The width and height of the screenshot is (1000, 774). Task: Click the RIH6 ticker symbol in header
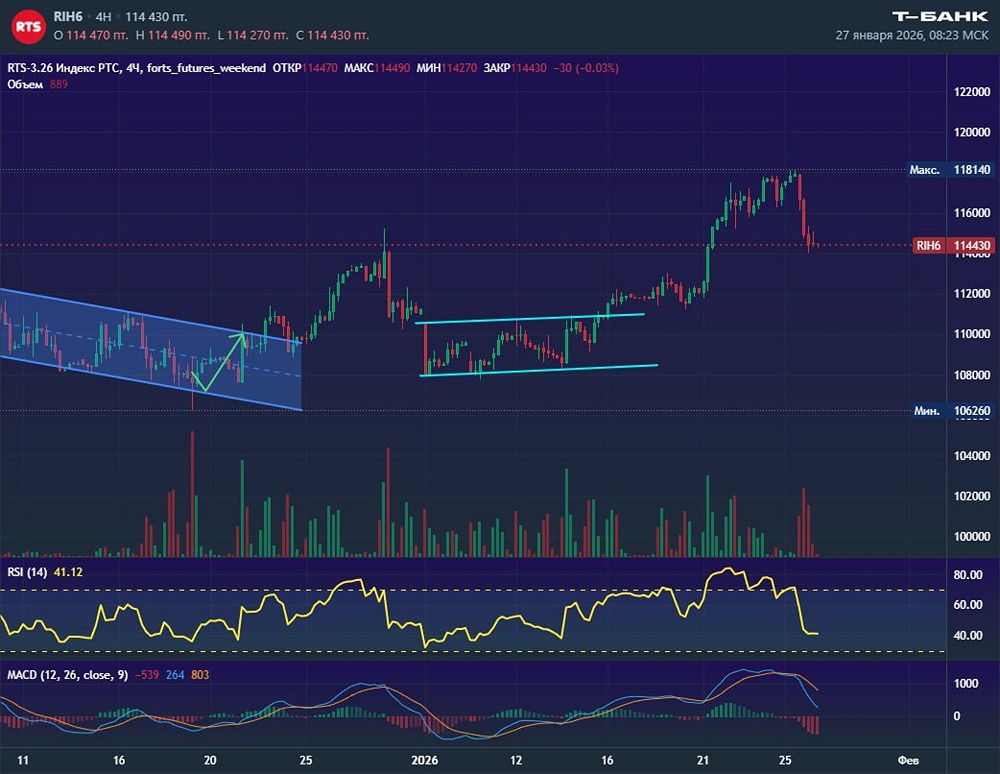68,17
